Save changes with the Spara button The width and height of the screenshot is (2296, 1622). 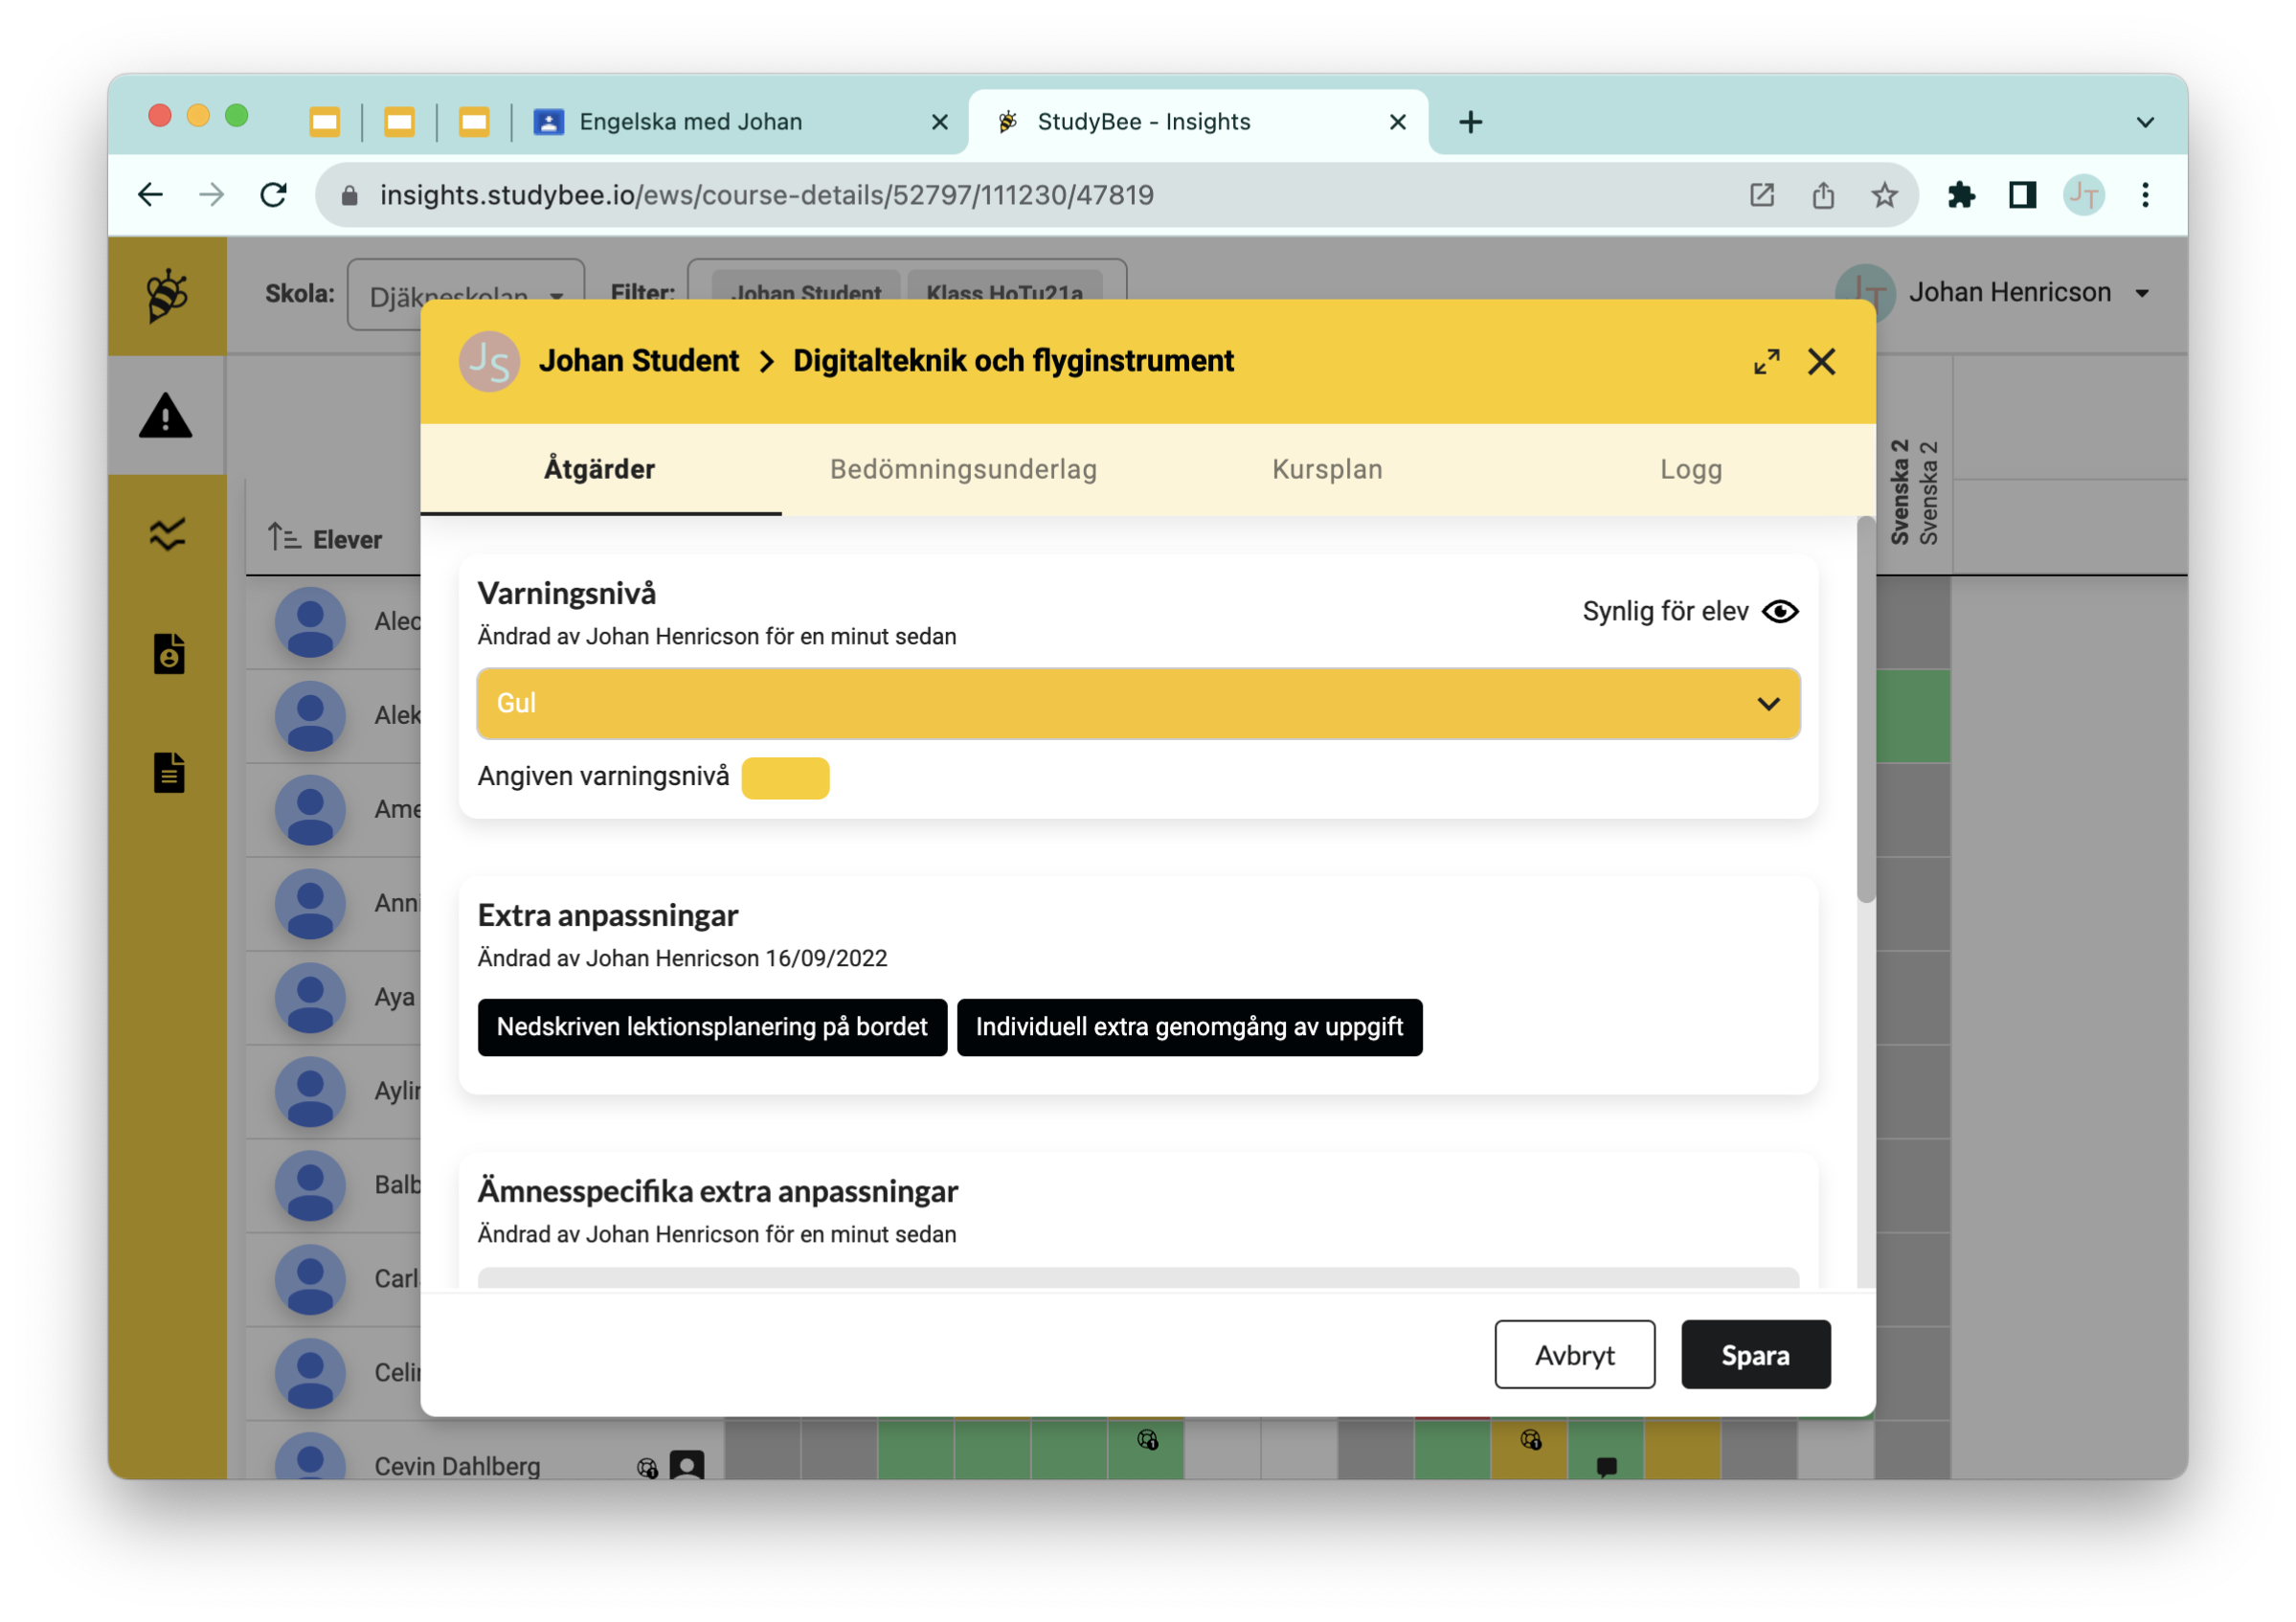pyautogui.click(x=1755, y=1355)
